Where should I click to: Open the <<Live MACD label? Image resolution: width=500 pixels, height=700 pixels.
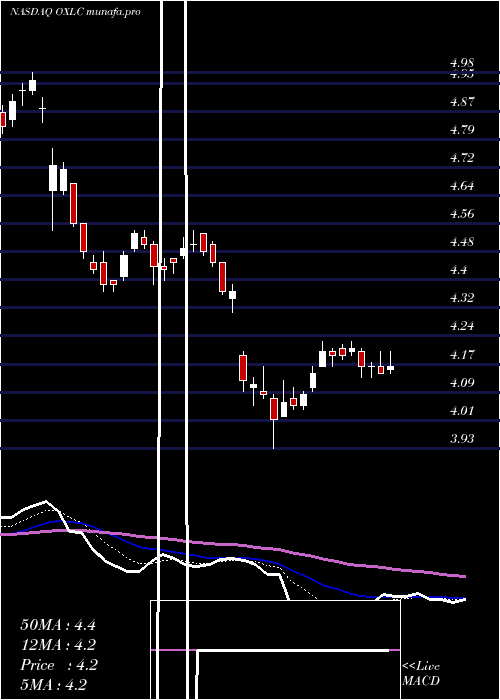tap(421, 674)
